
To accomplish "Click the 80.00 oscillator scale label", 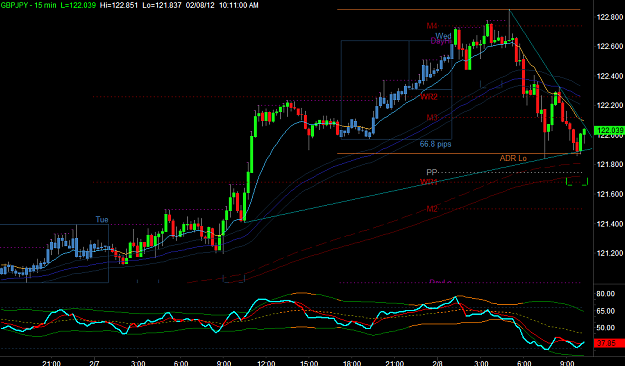I will (x=605, y=294).
